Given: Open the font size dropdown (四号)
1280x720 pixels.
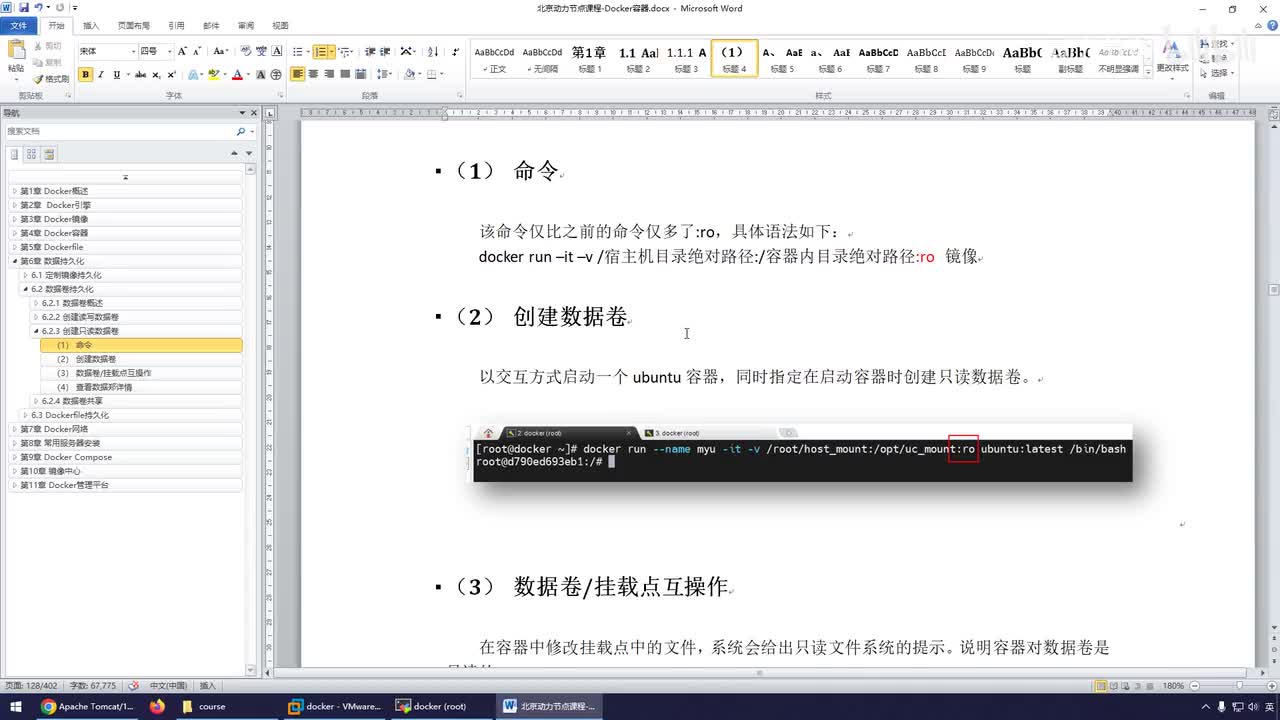Looking at the screenshot, I should coord(170,51).
